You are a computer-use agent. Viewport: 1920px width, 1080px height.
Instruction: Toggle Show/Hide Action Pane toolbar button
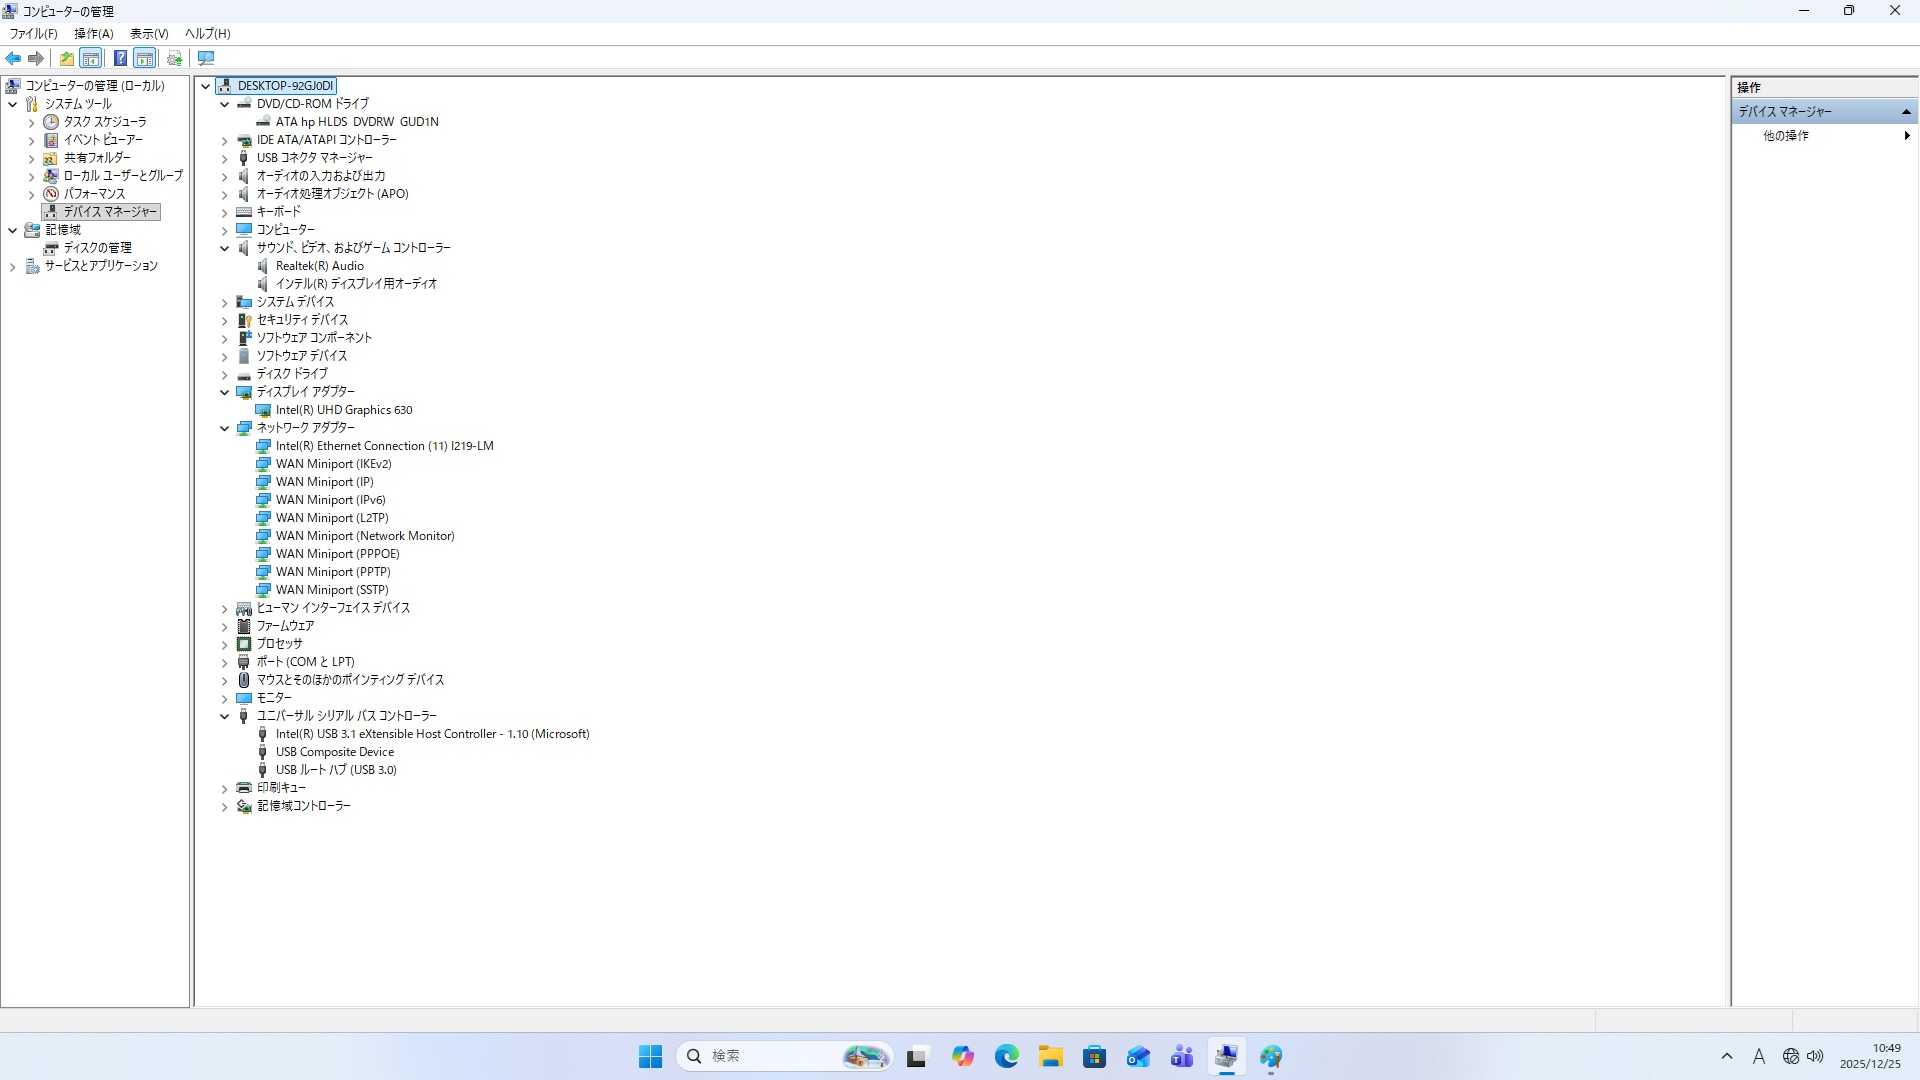point(145,58)
